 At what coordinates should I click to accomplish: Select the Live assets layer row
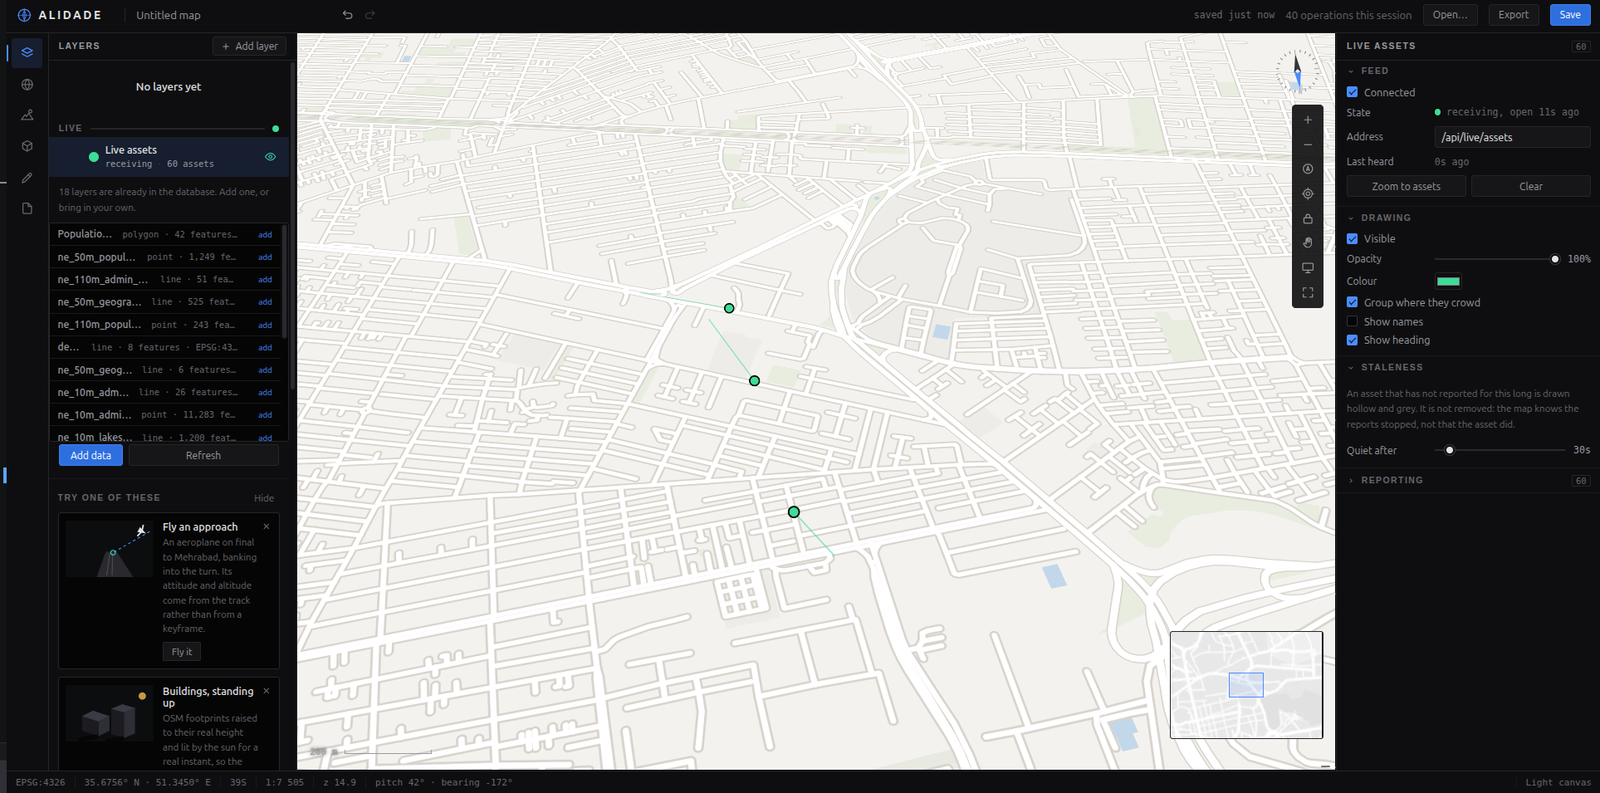[169, 157]
